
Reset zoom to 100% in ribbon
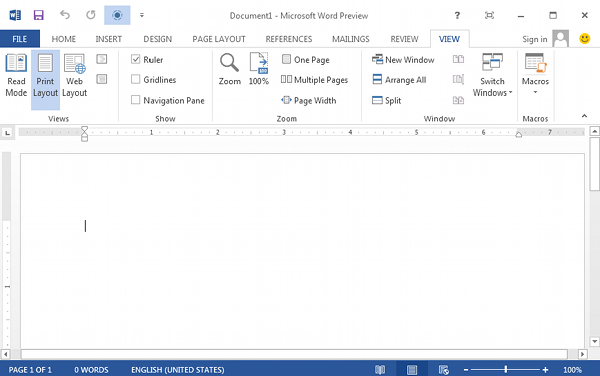(x=259, y=69)
